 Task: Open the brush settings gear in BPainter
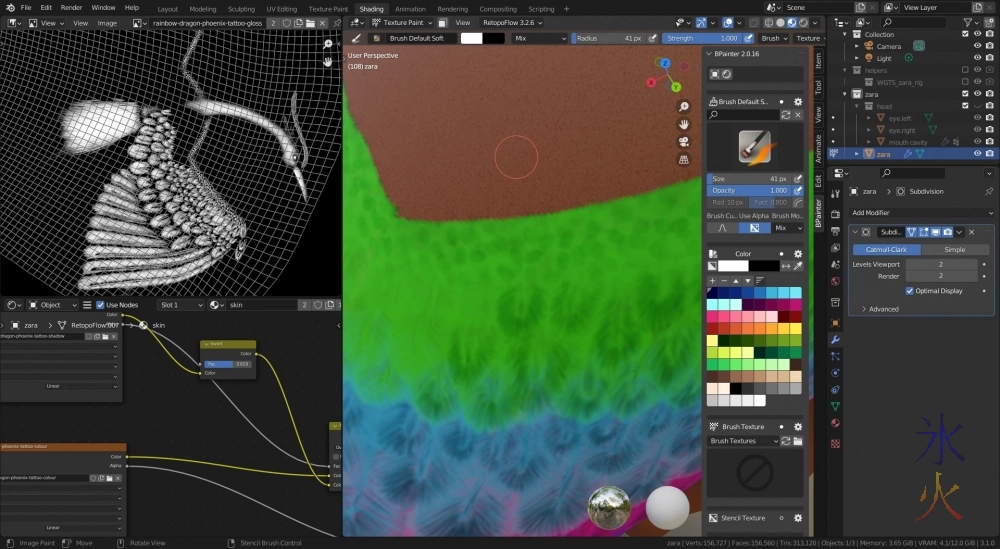click(798, 101)
